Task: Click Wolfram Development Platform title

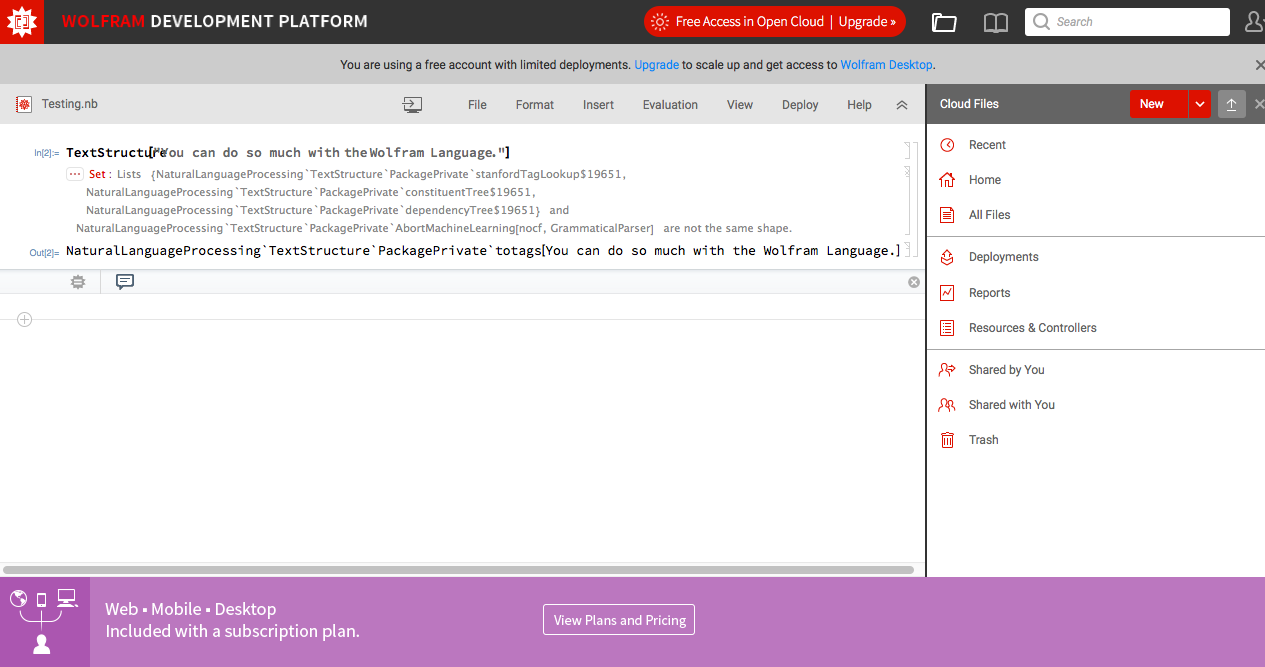Action: coord(214,21)
